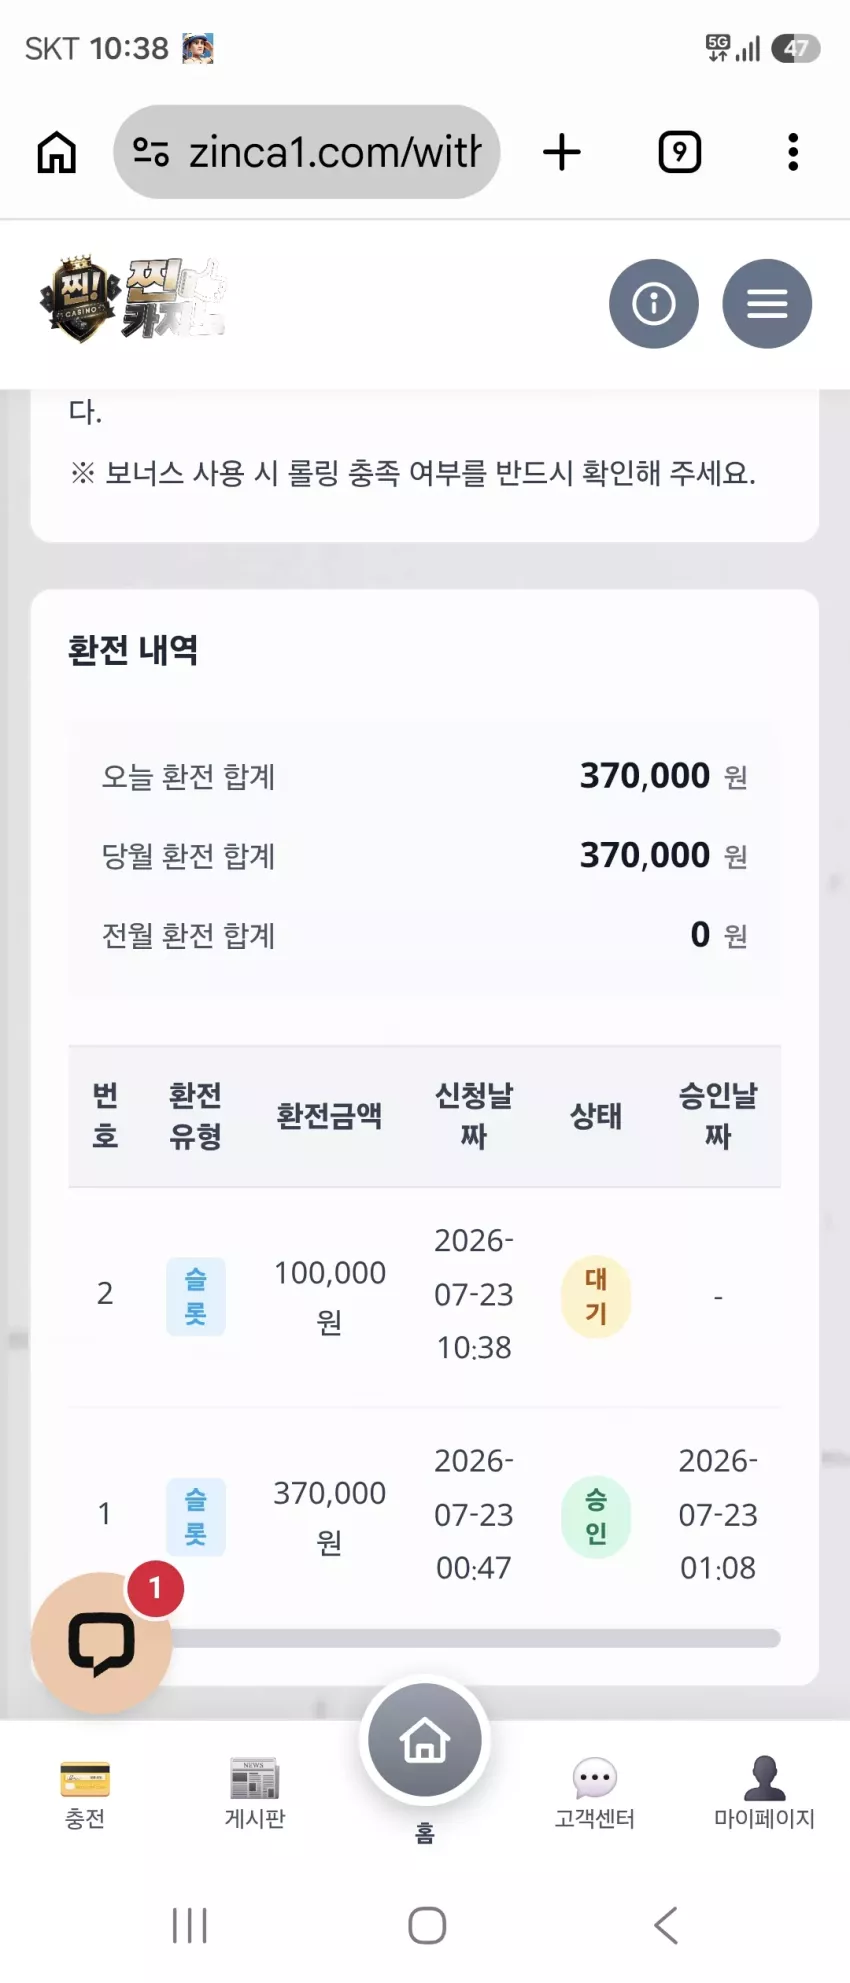Tap the center 홈 button
Image resolution: width=850 pixels, height=1983 pixels.
(425, 1742)
